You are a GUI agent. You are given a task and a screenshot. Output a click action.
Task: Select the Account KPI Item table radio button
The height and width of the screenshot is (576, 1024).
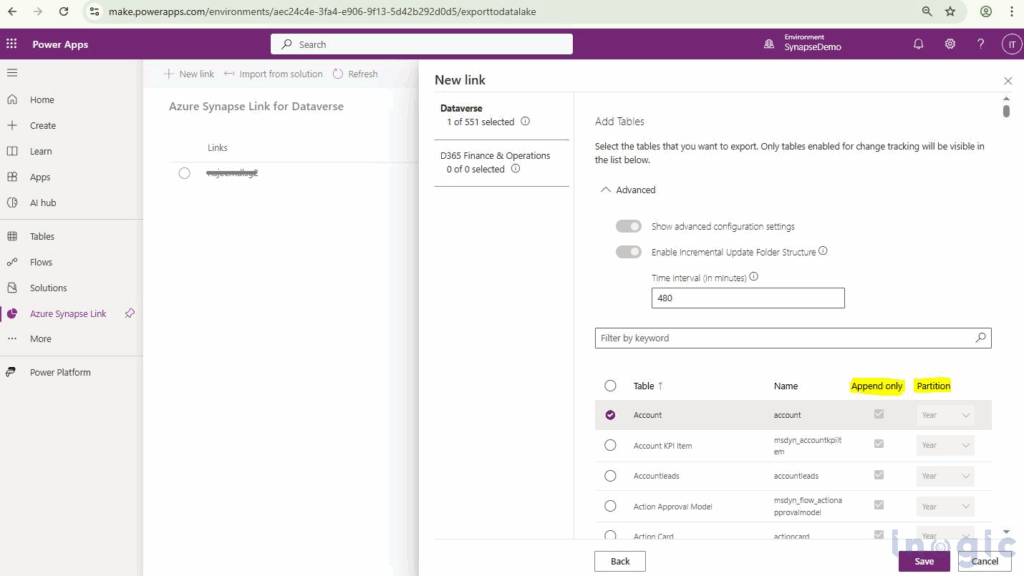click(610, 445)
